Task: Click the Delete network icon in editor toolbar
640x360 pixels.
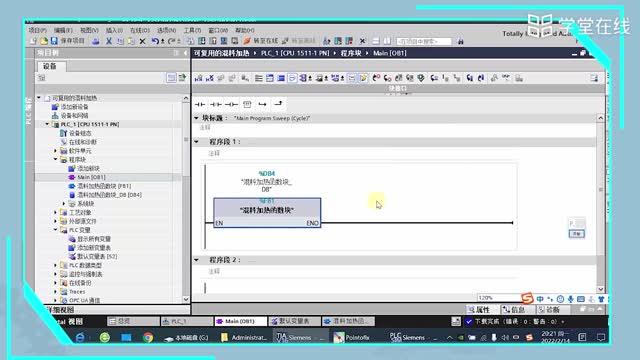Action: 210,78
